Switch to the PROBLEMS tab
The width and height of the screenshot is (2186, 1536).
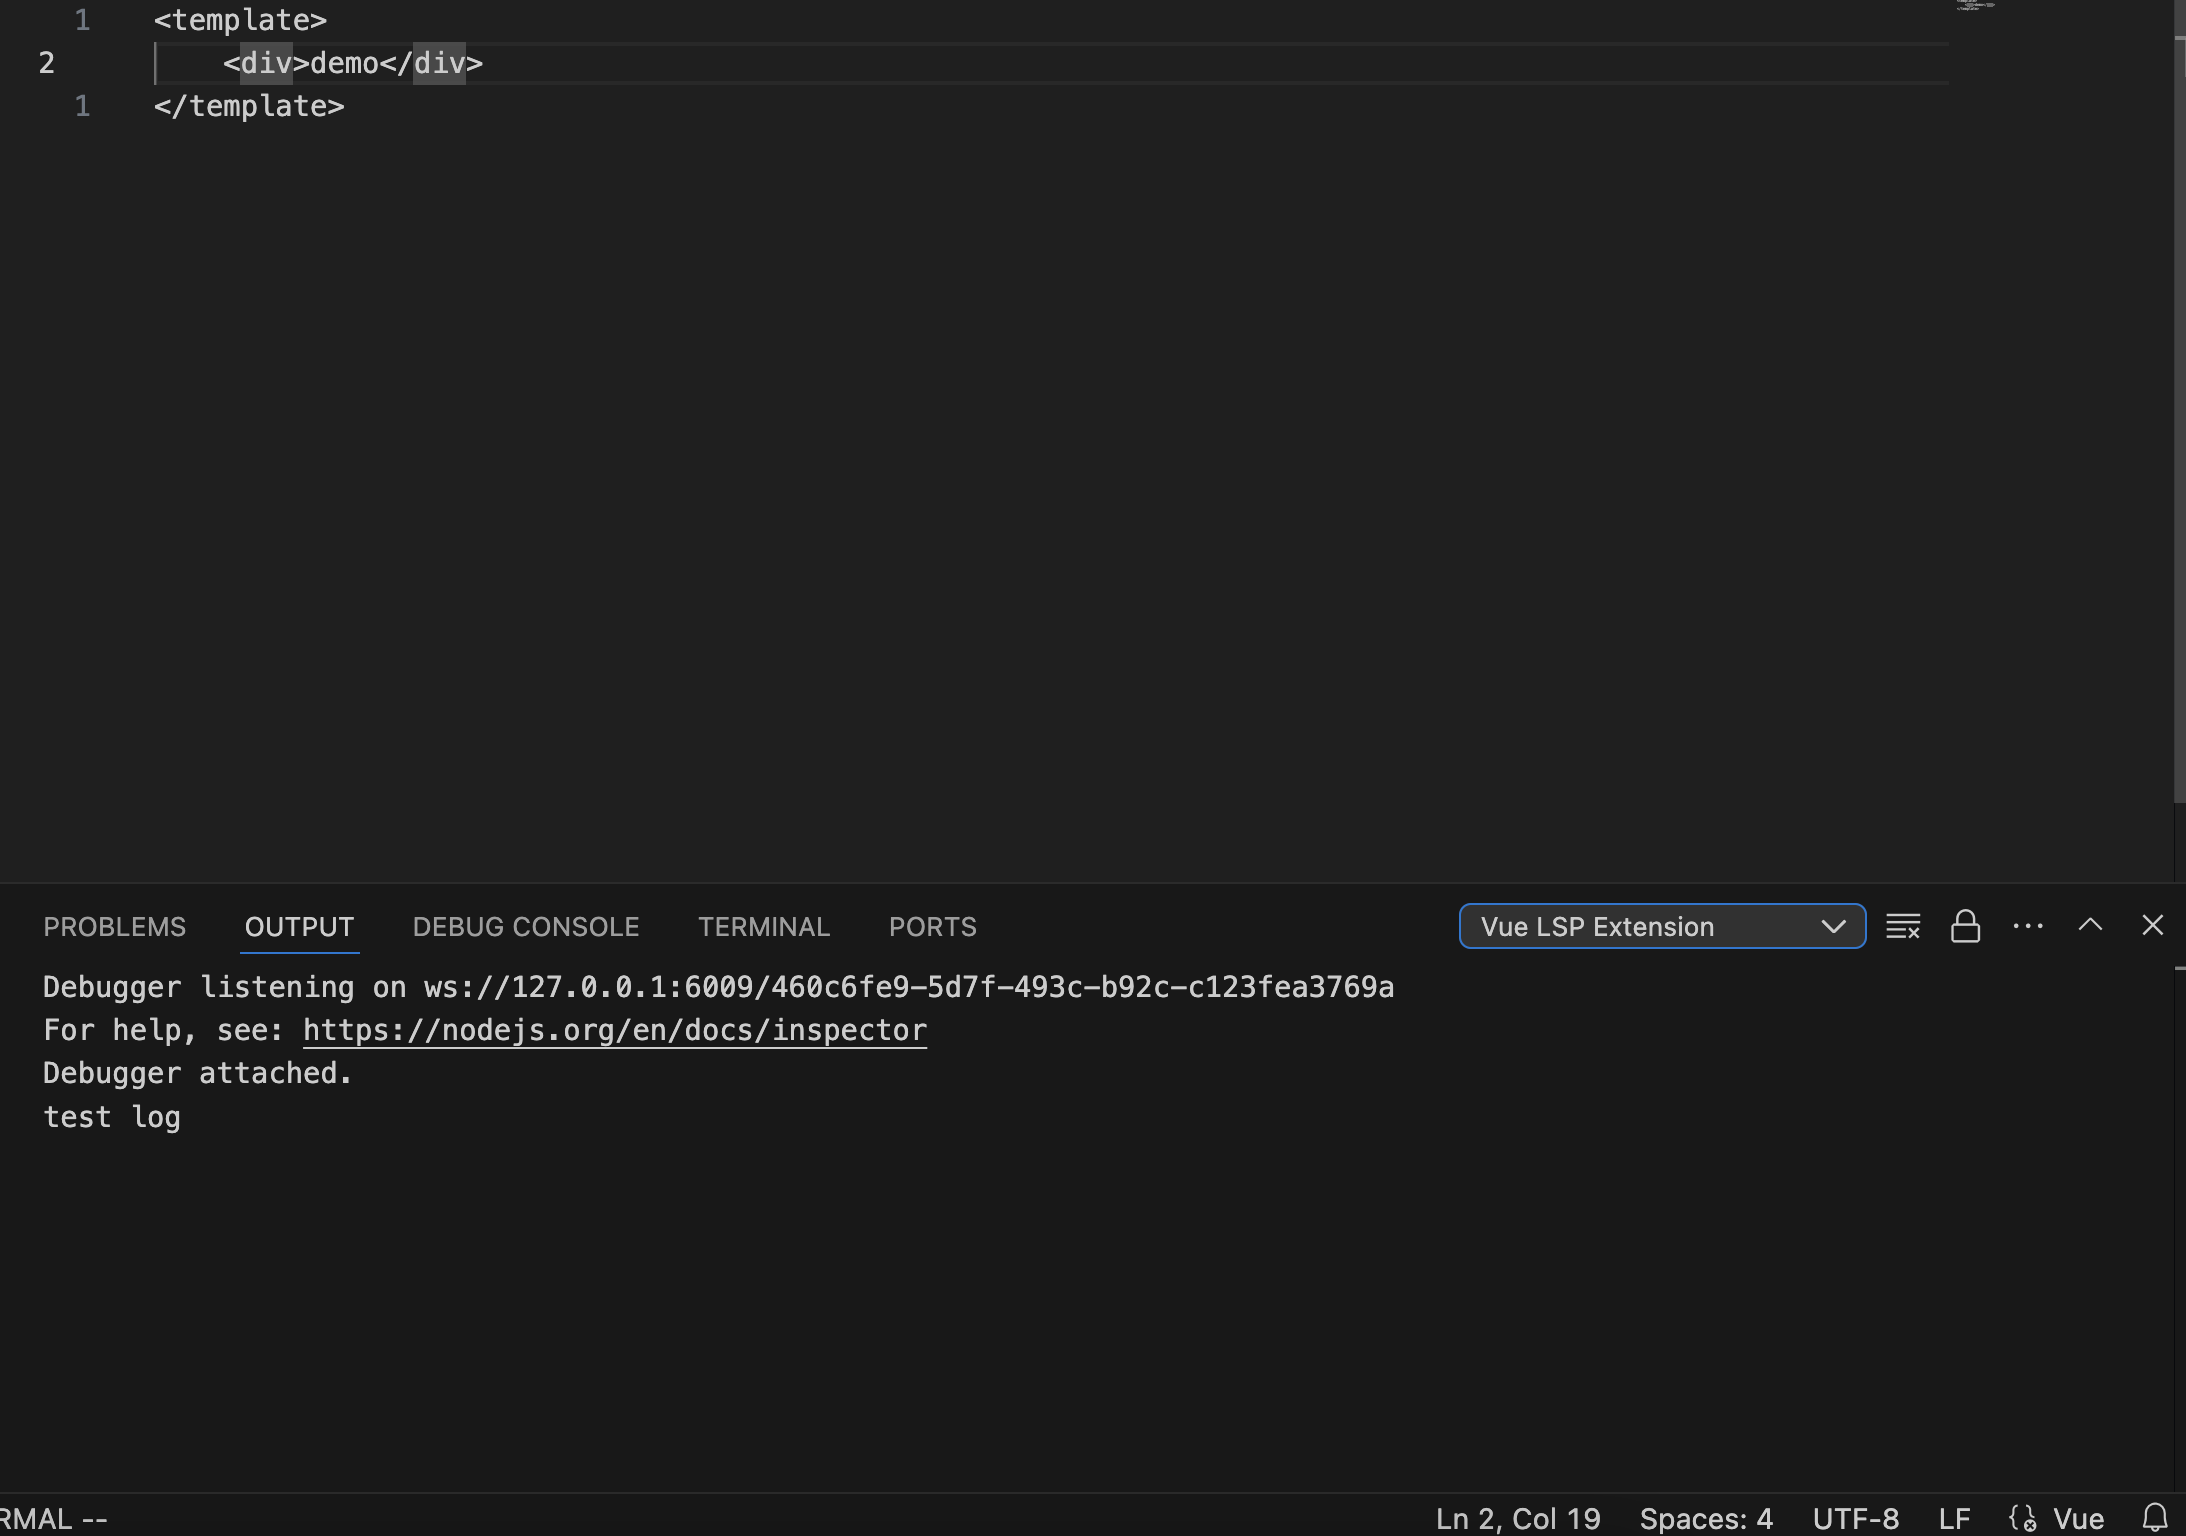(114, 927)
